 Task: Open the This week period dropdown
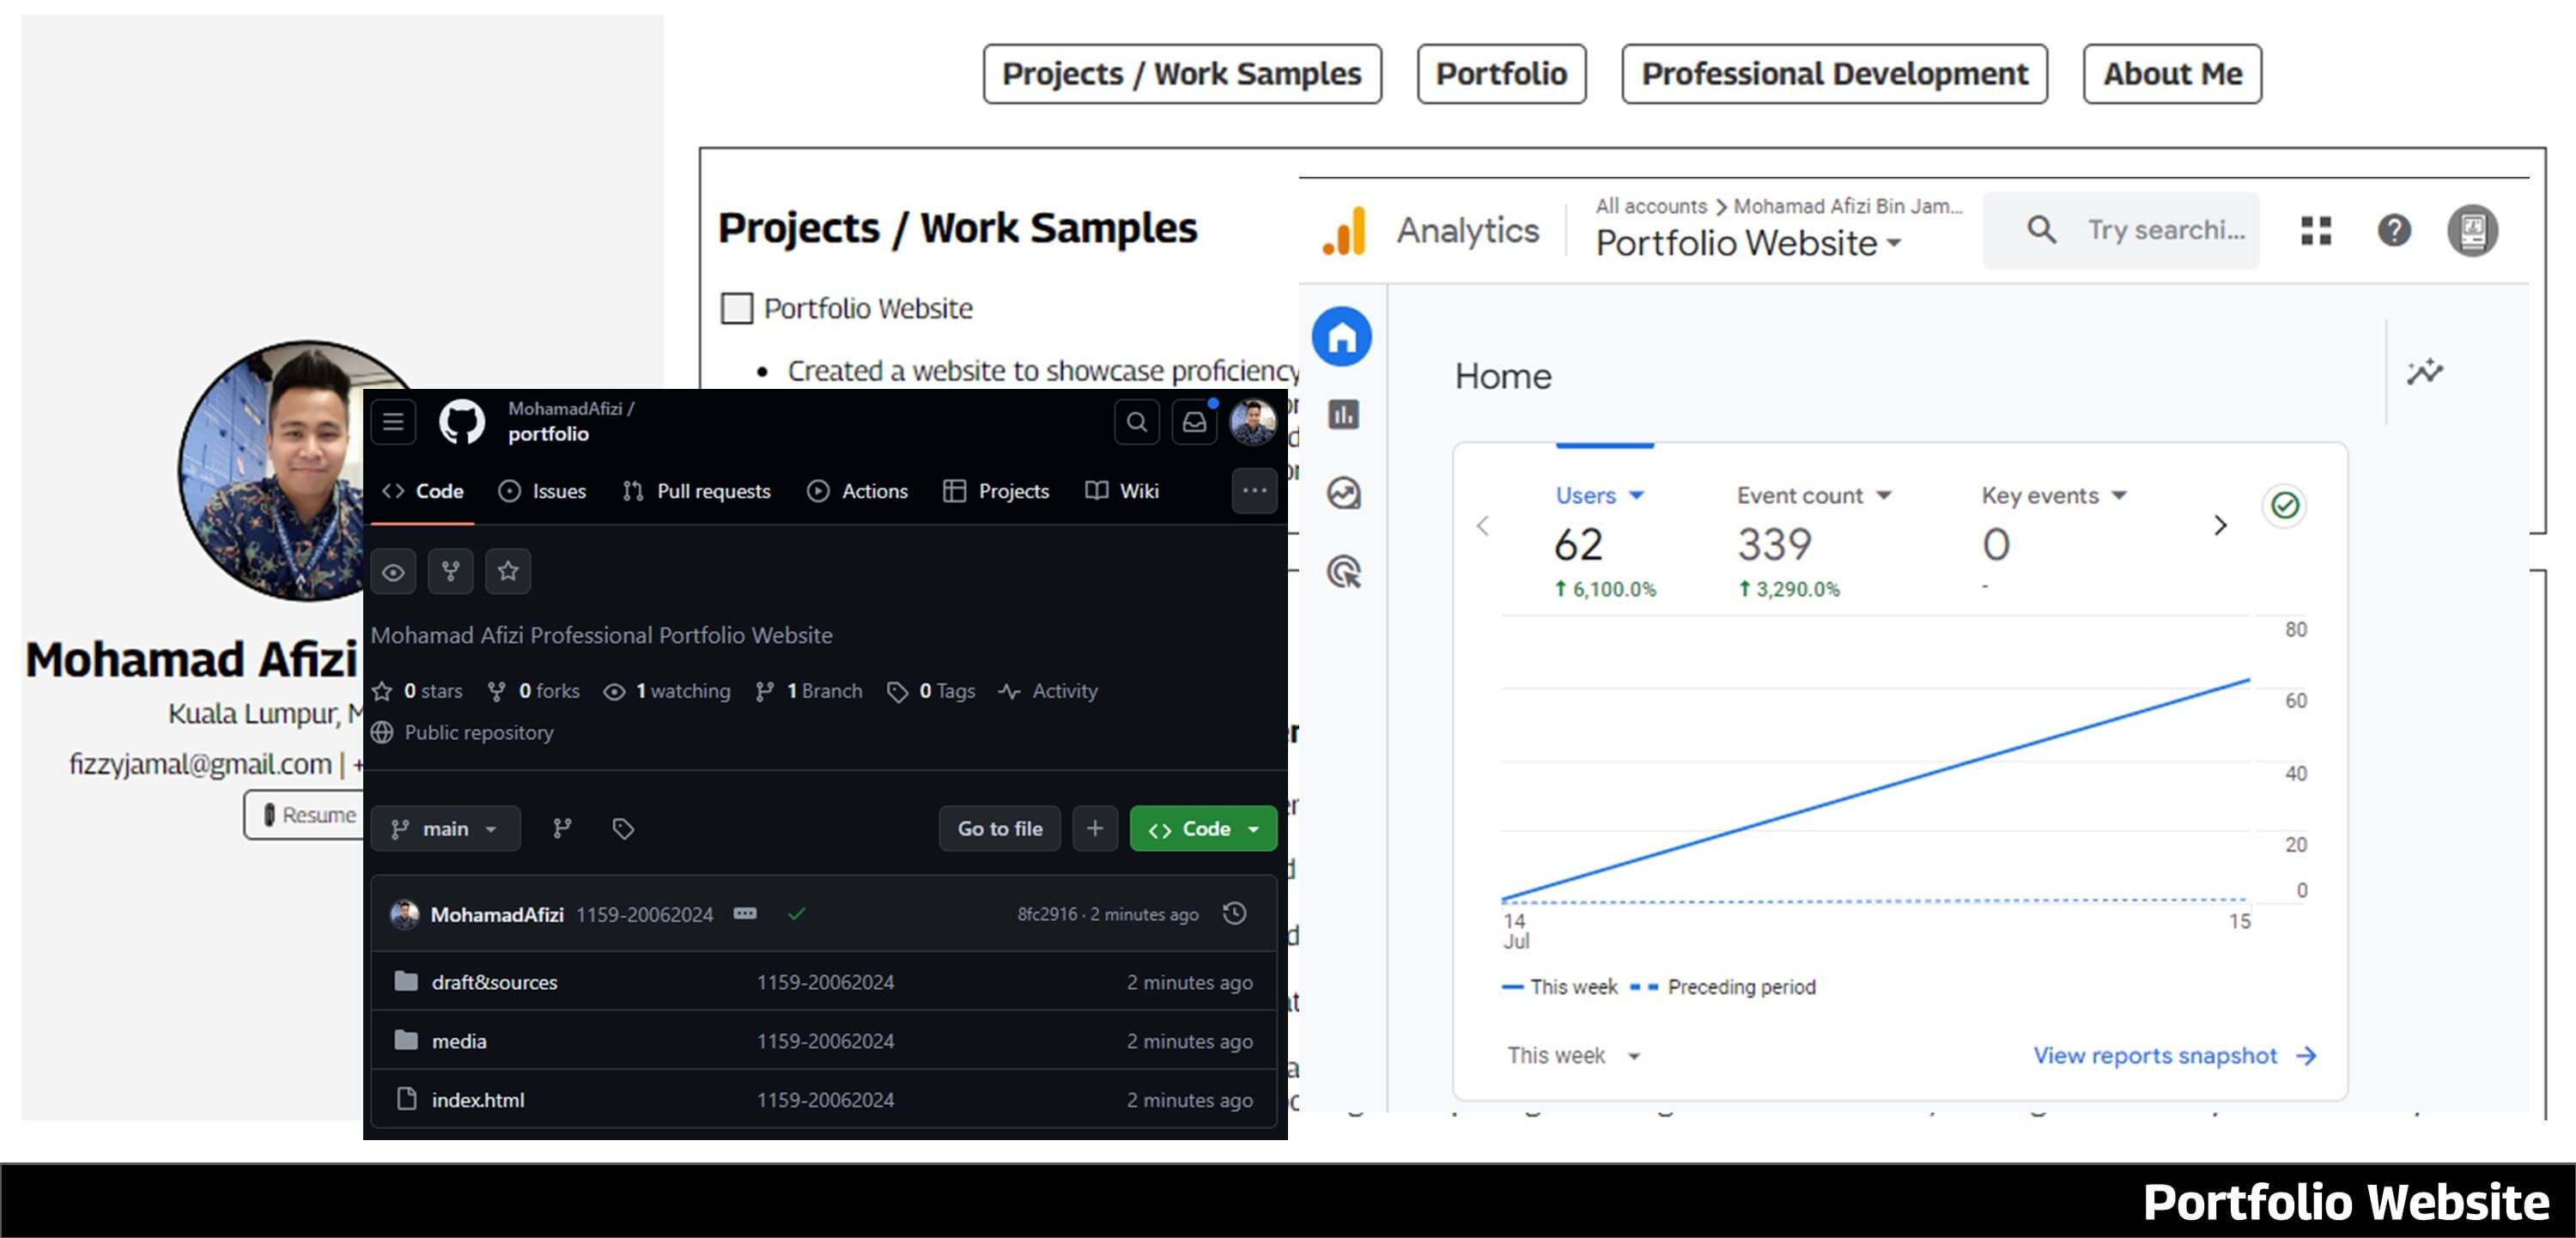1573,1056
